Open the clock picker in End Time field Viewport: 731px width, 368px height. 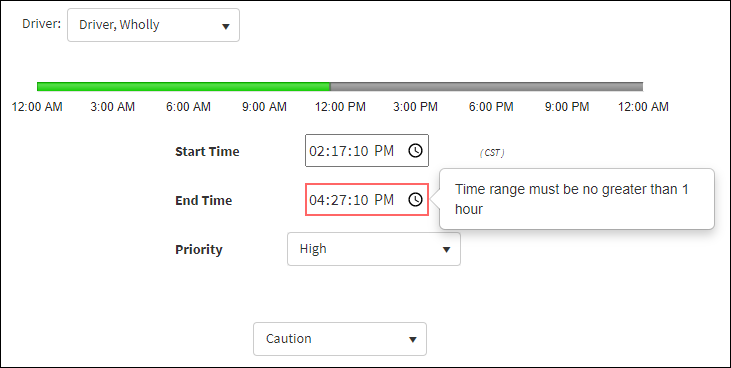coord(415,200)
